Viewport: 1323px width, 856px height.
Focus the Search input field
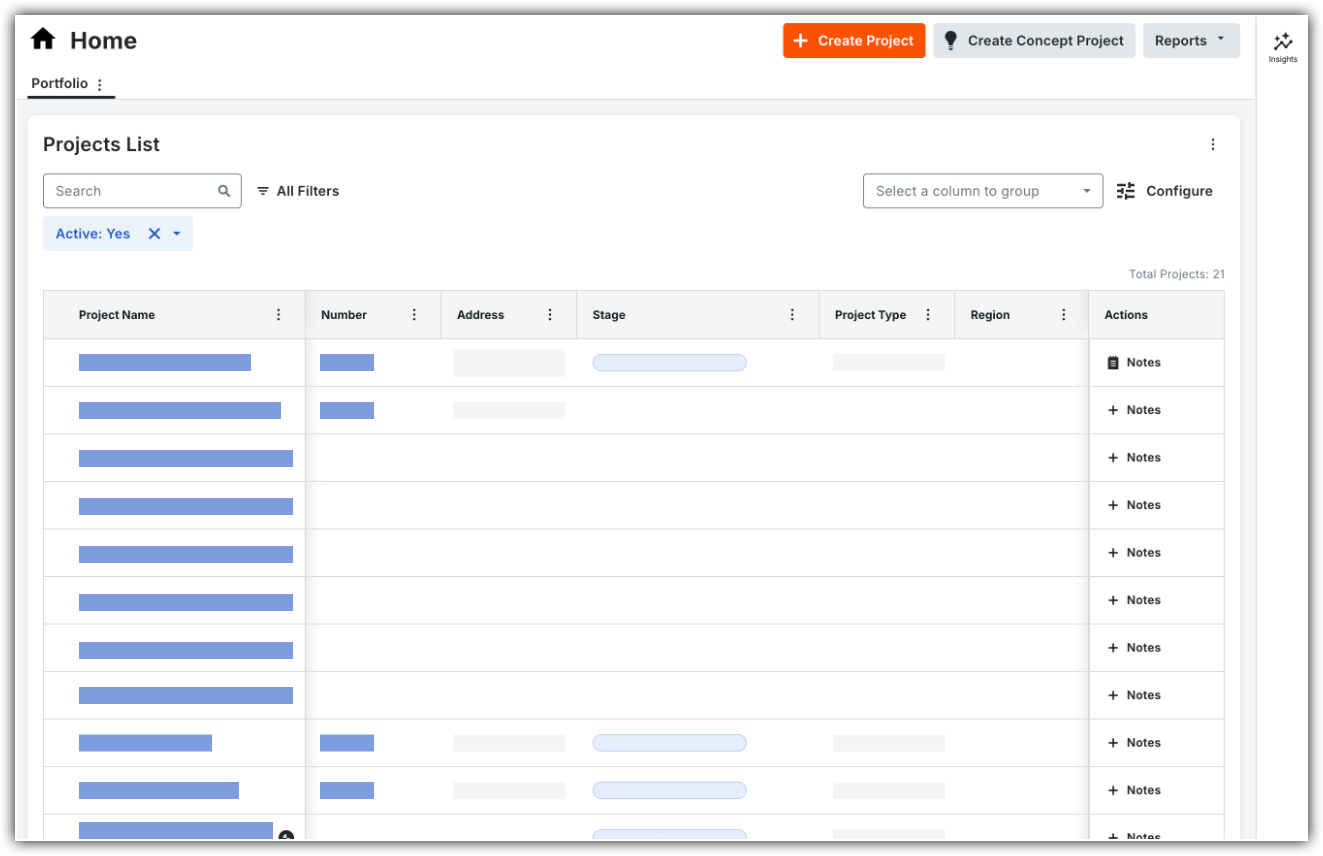[x=142, y=191]
